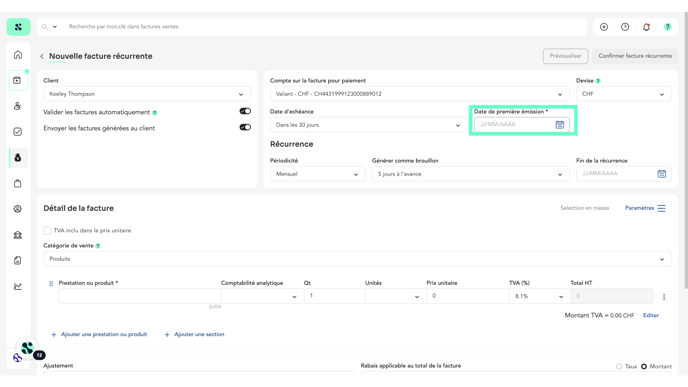Select the Montant radio button
Image resolution: width=688 pixels, height=387 pixels.
tap(644, 366)
